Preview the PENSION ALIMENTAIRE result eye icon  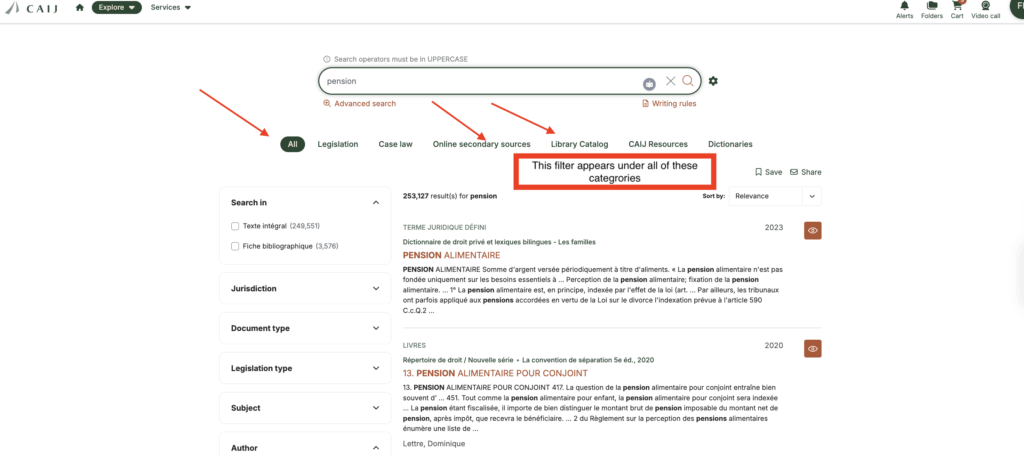pos(813,231)
